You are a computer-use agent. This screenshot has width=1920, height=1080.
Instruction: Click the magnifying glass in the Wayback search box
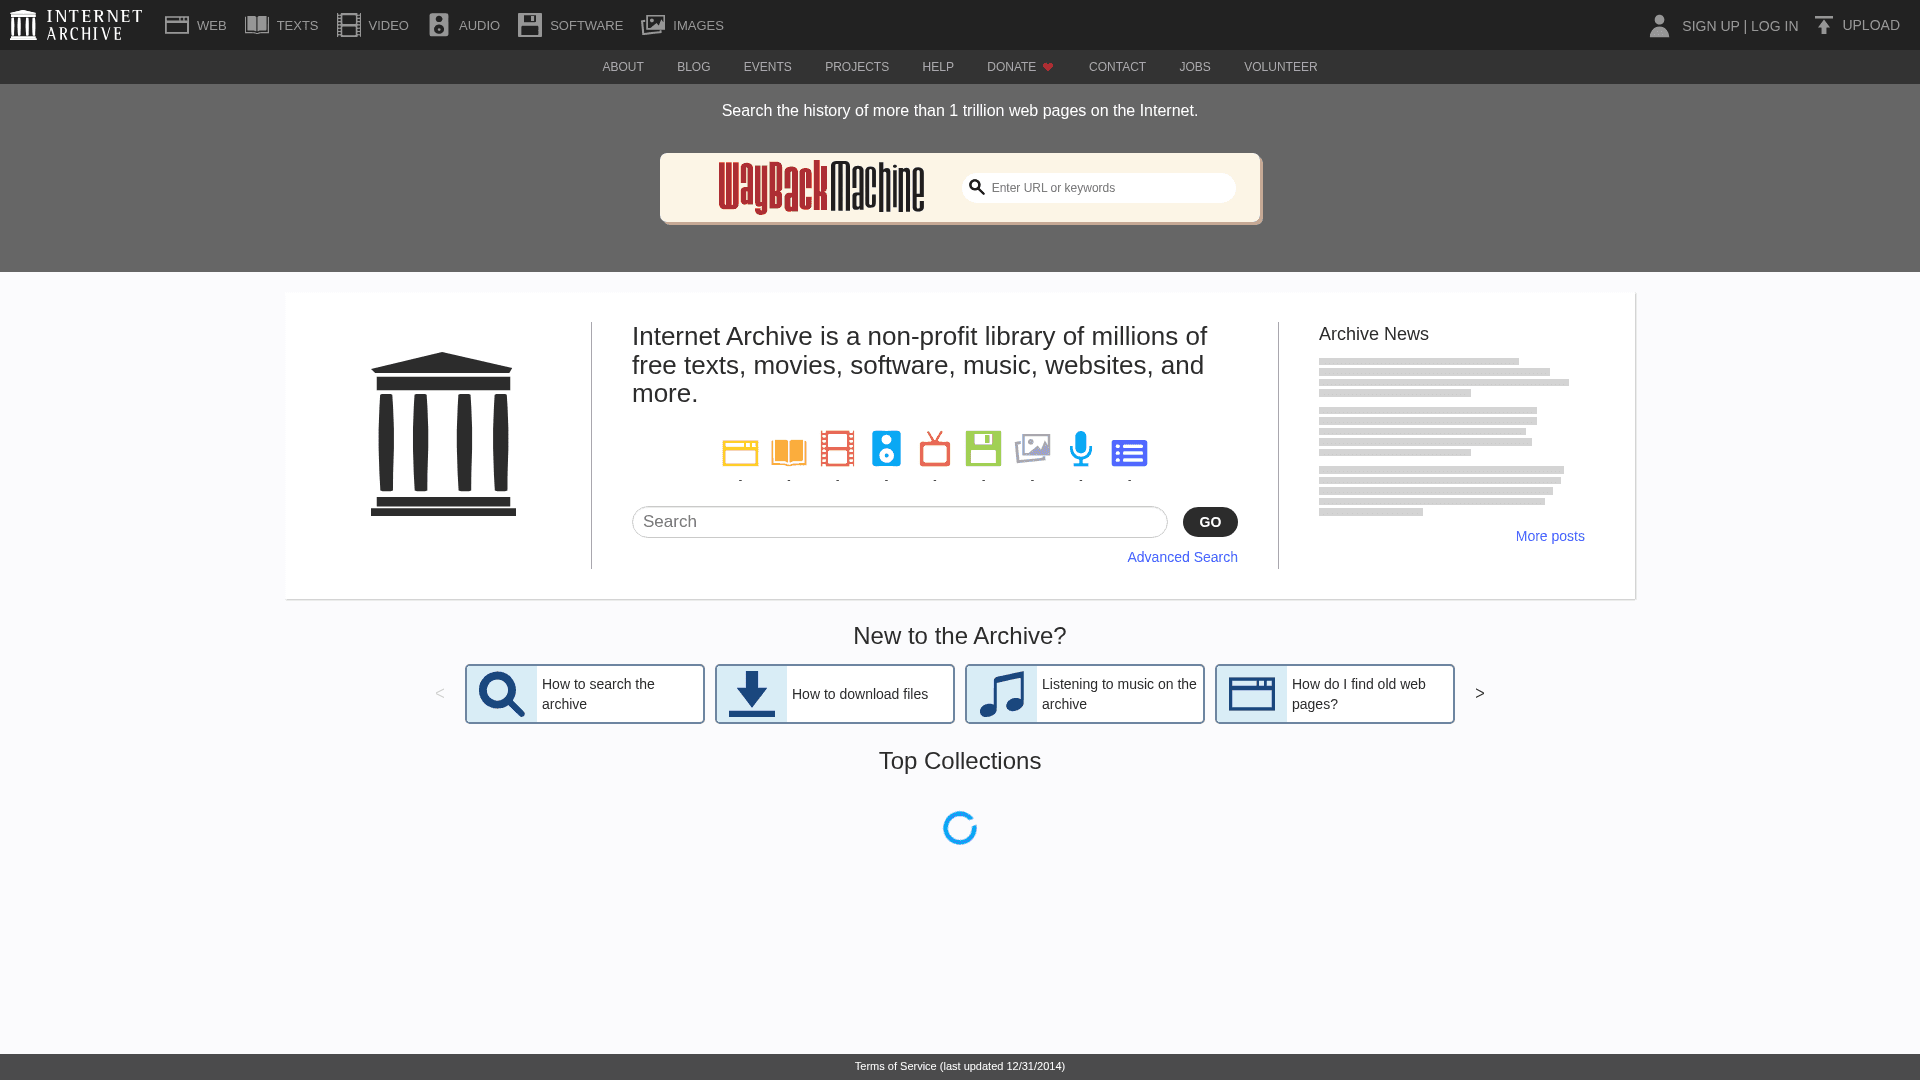tap(977, 187)
